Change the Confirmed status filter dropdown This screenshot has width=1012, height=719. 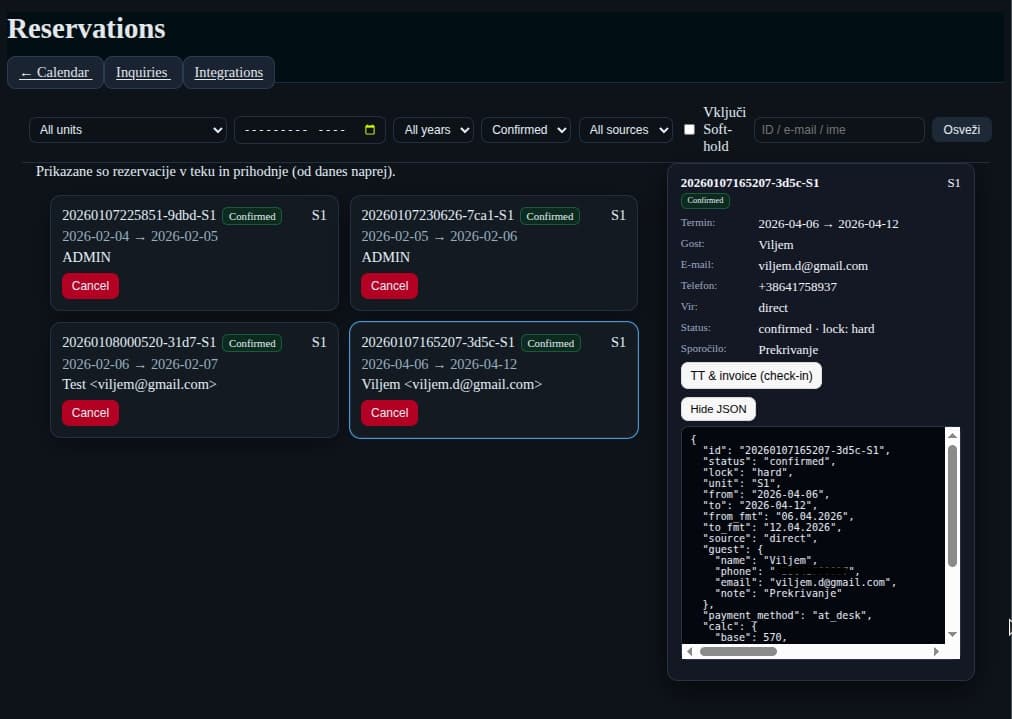pos(525,129)
